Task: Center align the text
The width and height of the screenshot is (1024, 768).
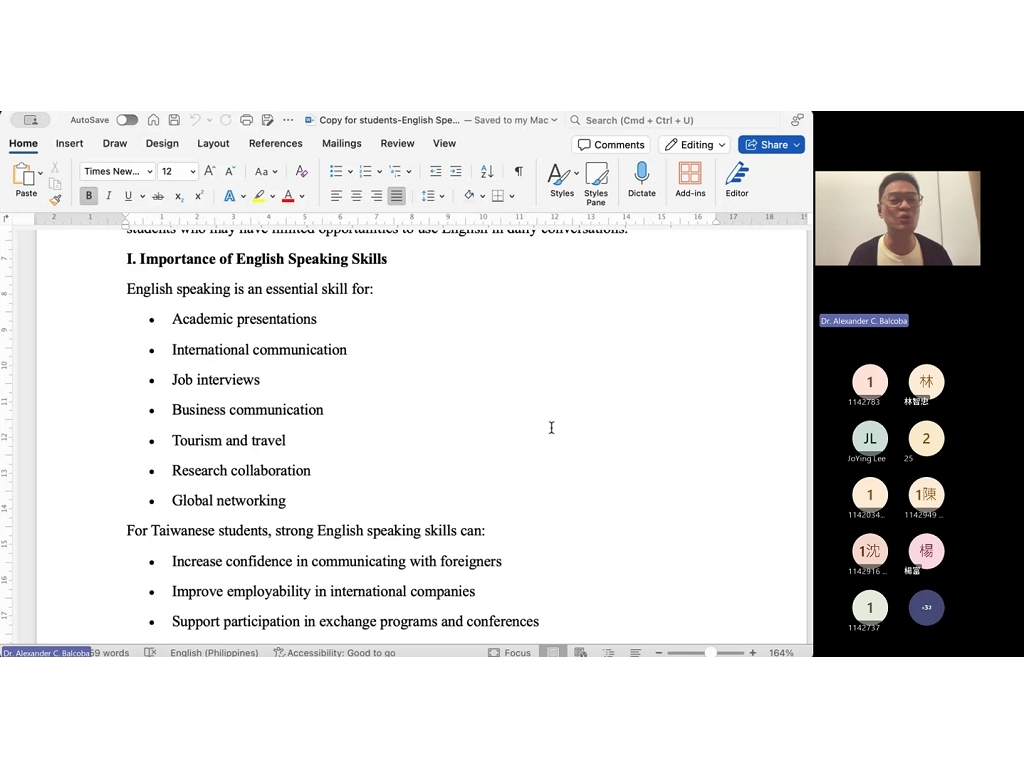Action: [357, 196]
